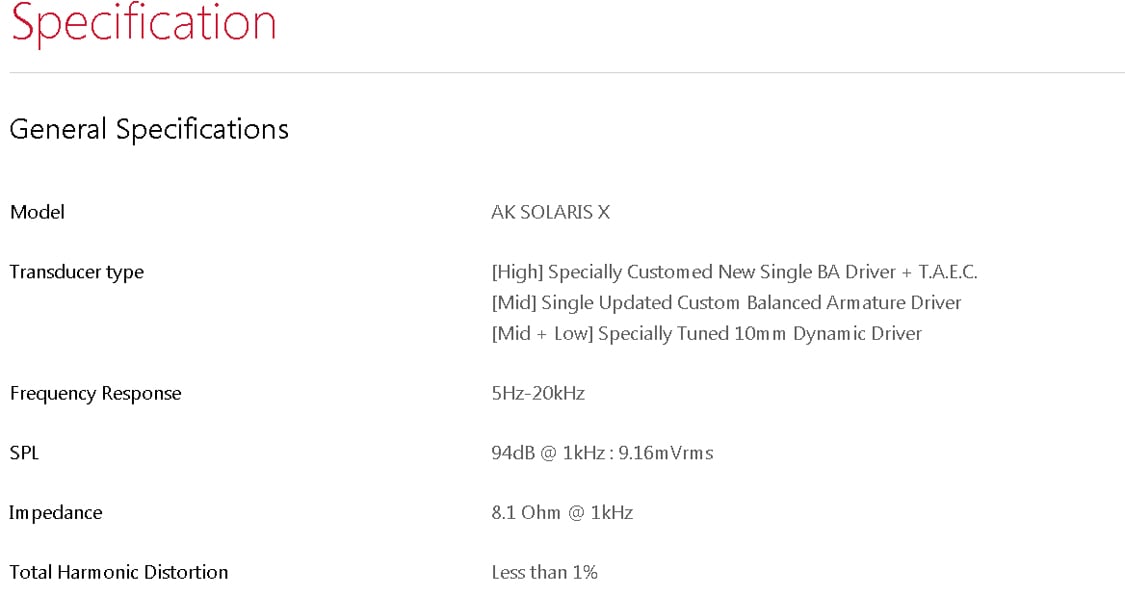The image size is (1125, 596).
Task: Click the horizontal divider under Specification
Action: pyautogui.click(x=567, y=72)
